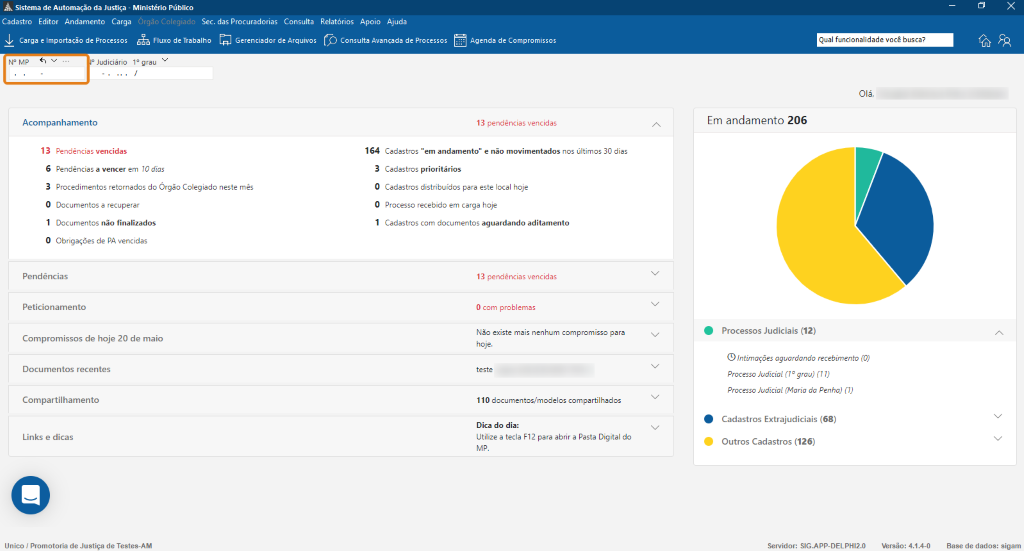Collapse the Acompanhamento panel
This screenshot has height=551, width=1024.
coord(656,124)
